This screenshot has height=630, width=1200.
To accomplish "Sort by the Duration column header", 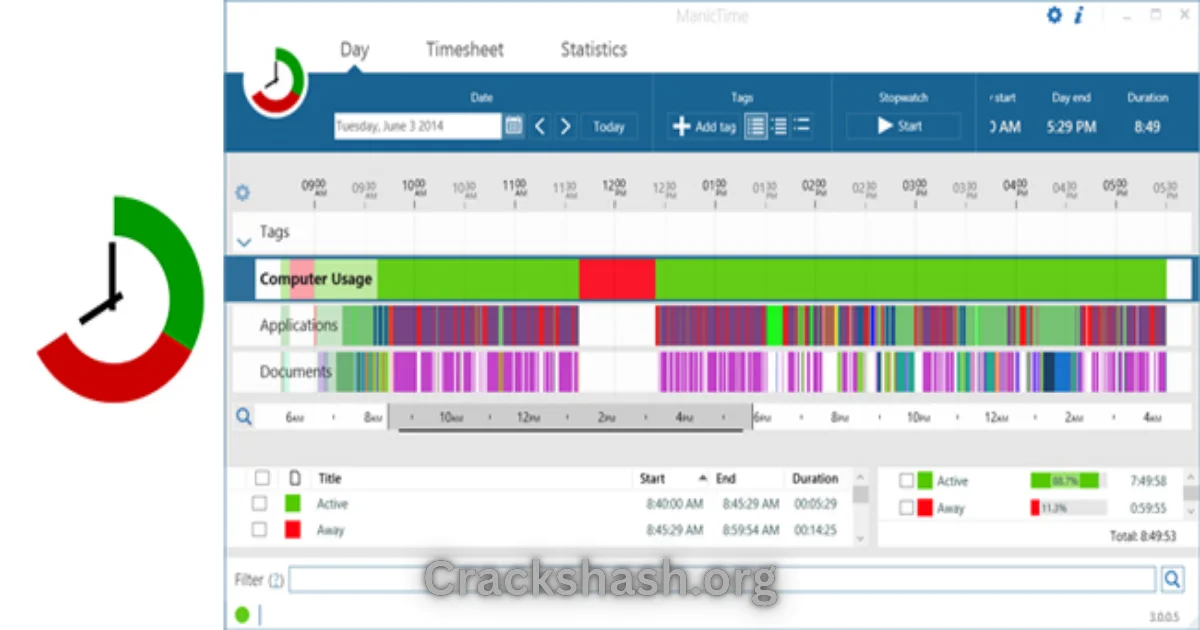I will click(815, 479).
